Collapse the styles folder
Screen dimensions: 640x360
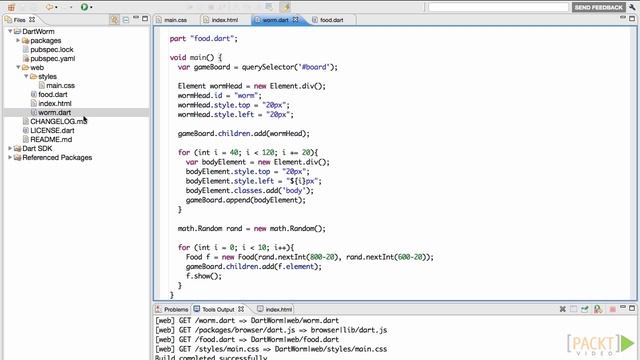[26, 76]
